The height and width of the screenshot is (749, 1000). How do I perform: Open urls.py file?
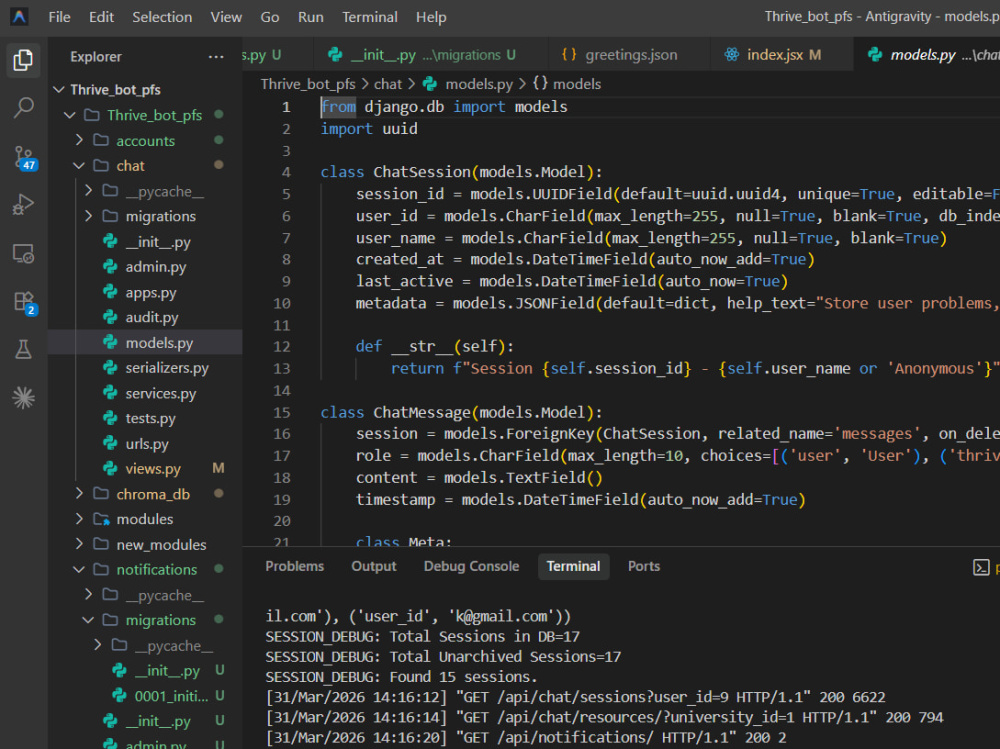click(145, 443)
